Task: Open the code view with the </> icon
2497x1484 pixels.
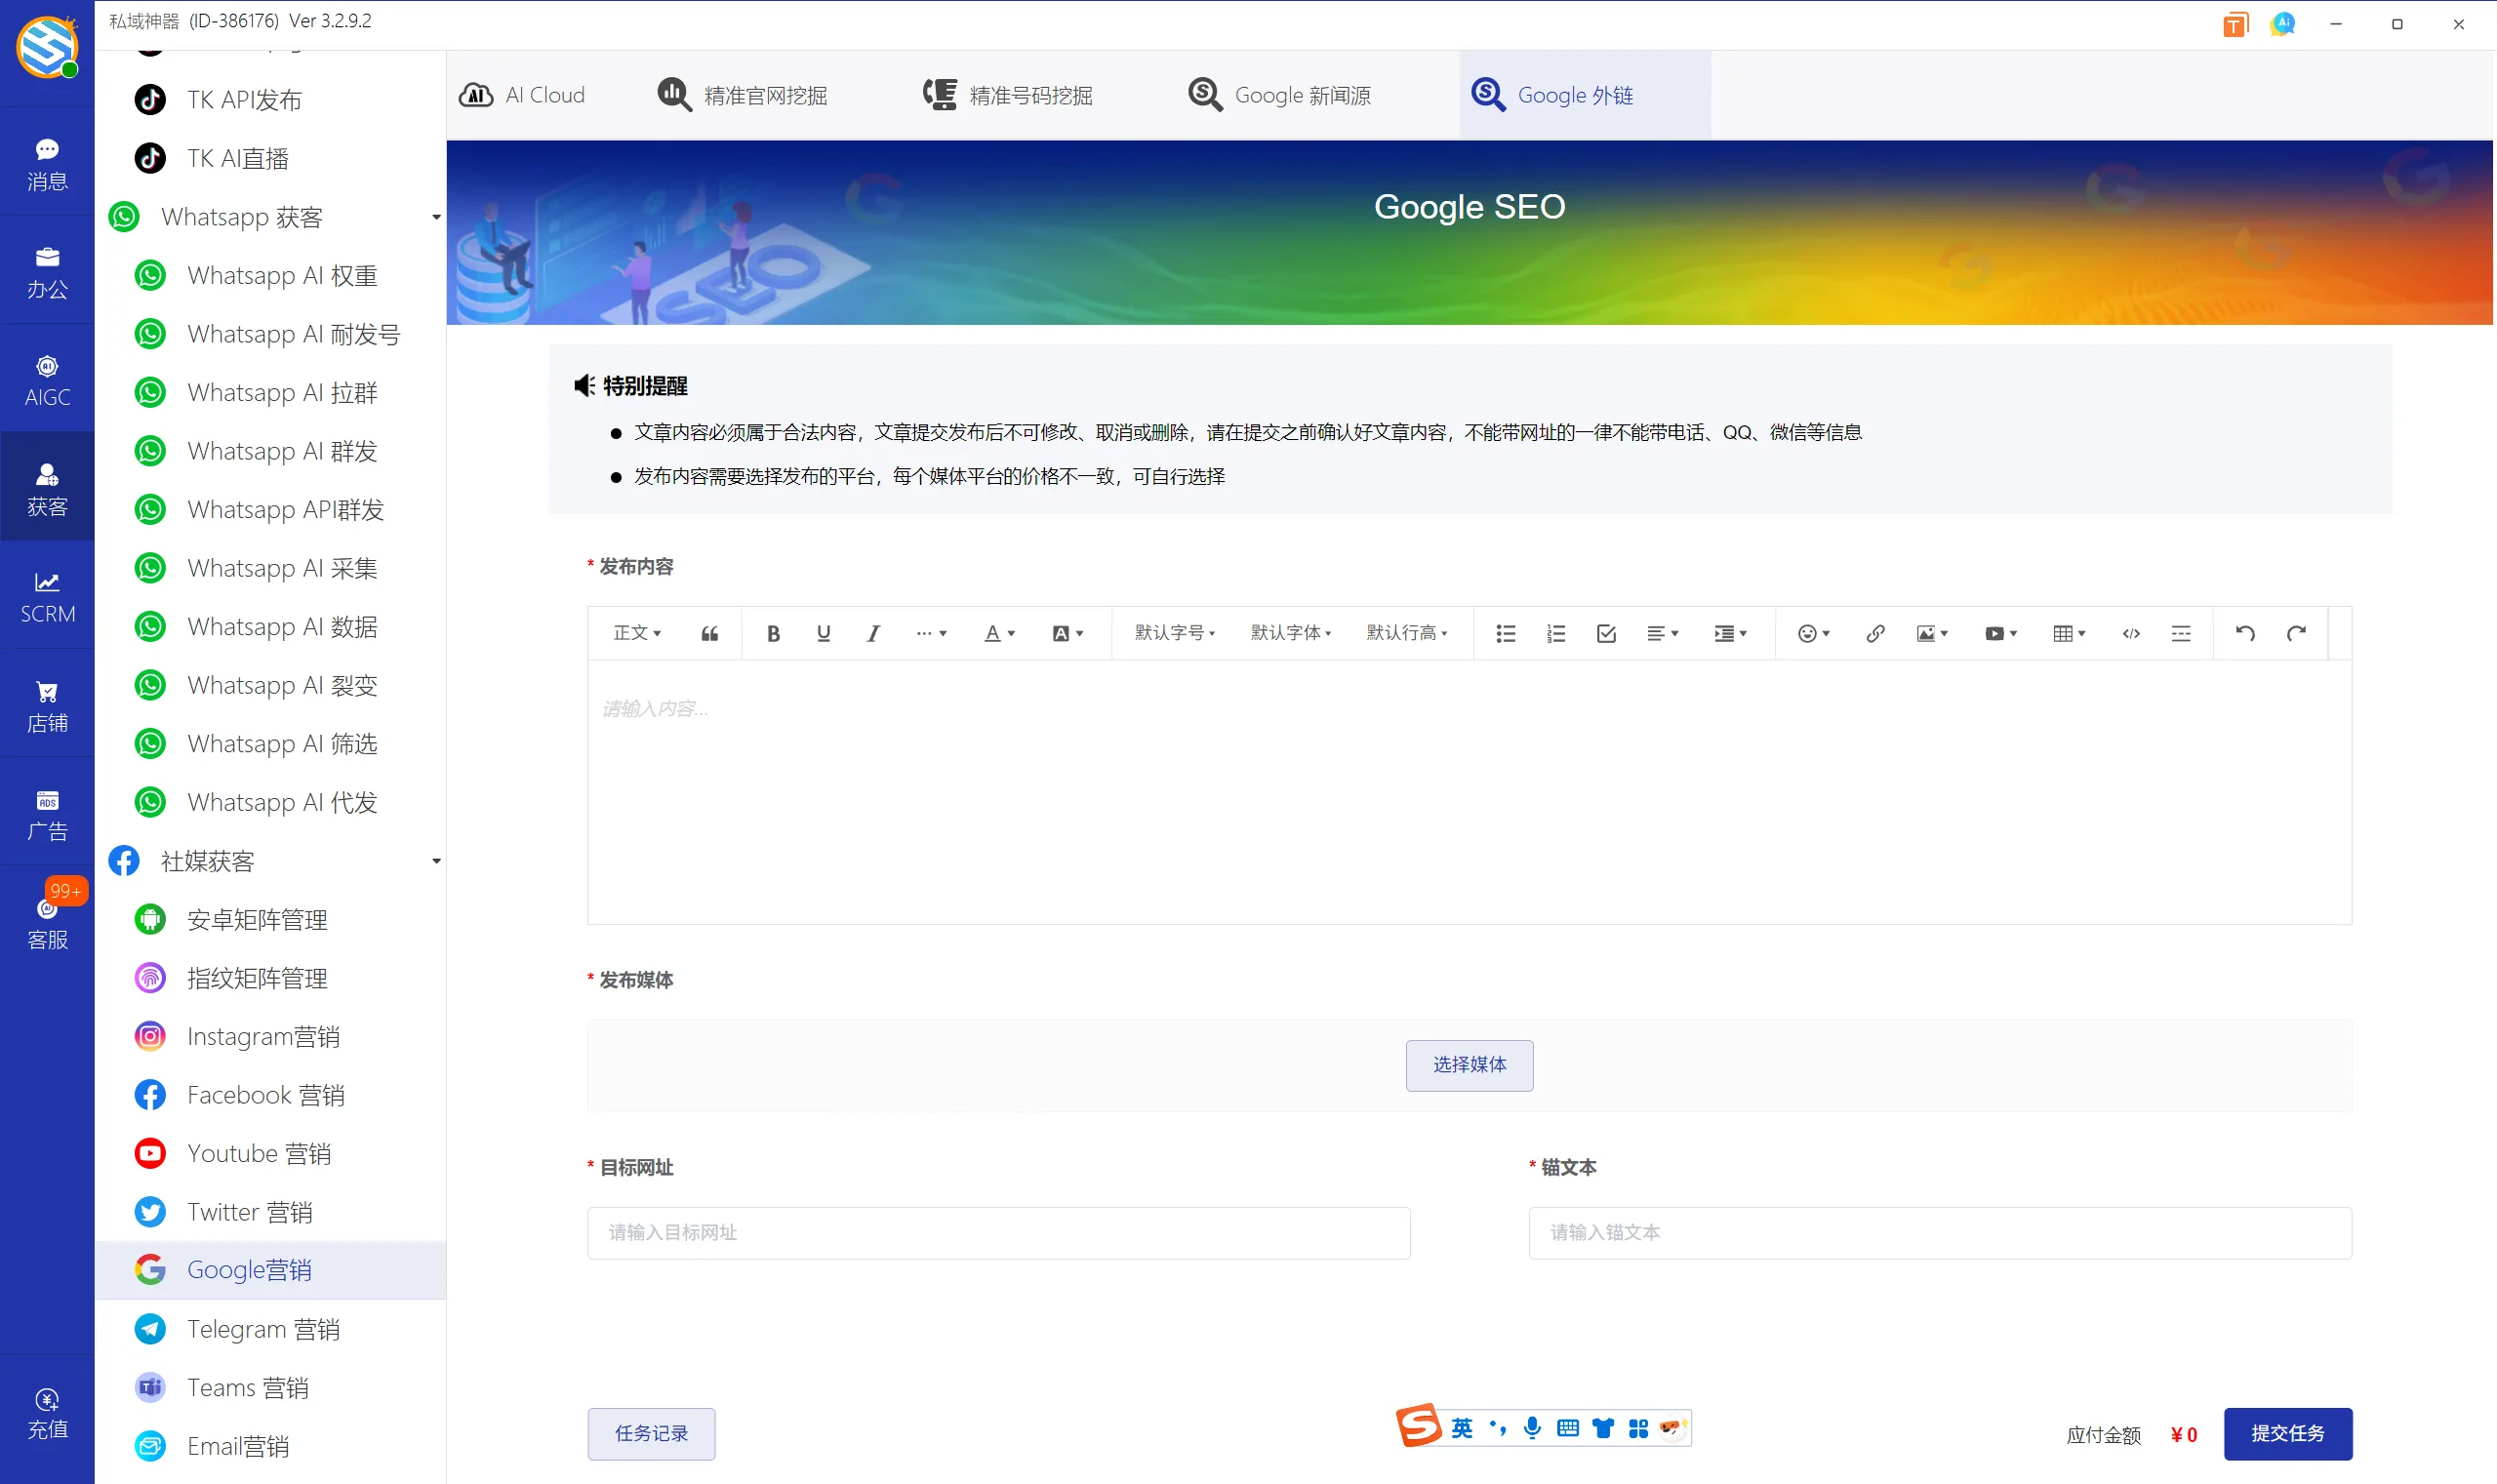Action: coord(2129,633)
